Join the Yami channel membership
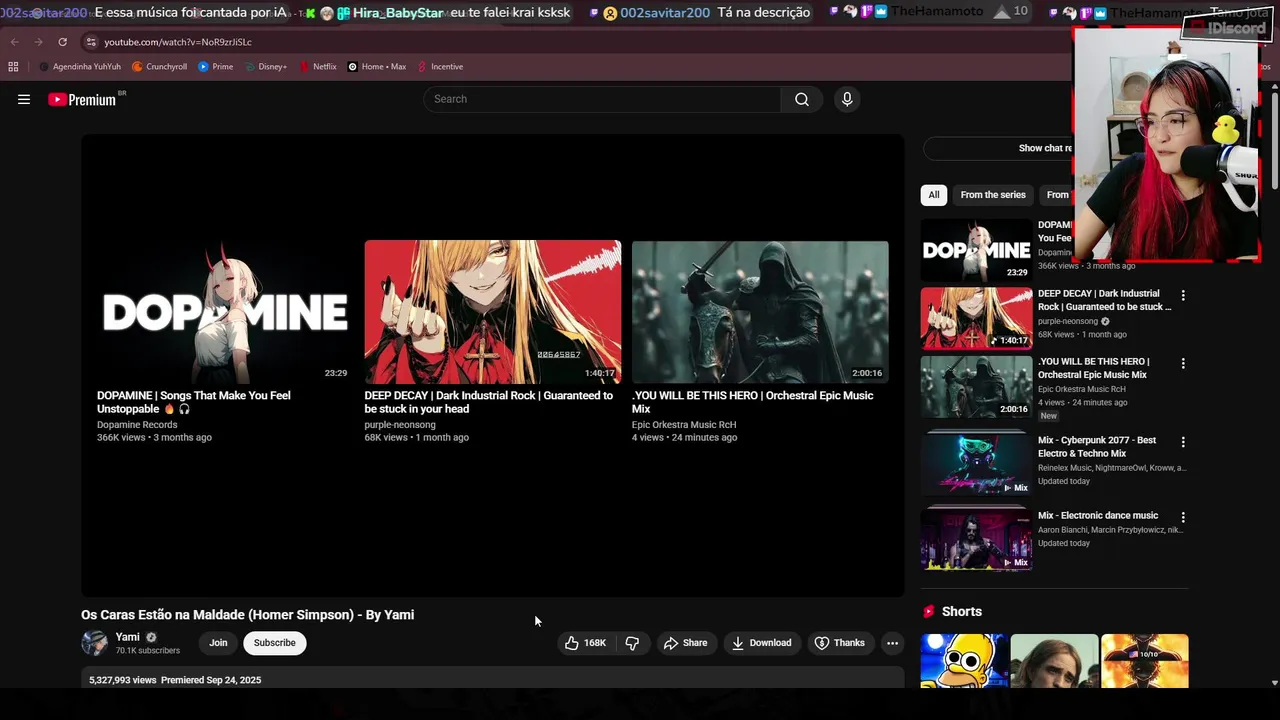 point(218,643)
